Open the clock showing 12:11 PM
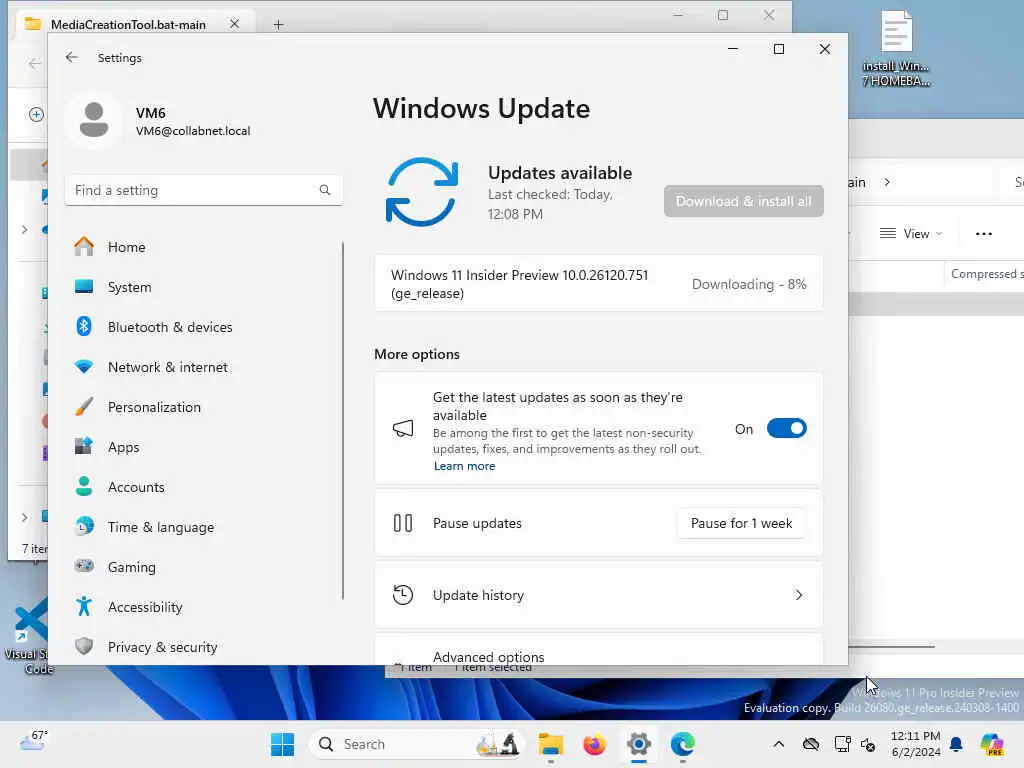Viewport: 1024px width, 768px height. [916, 744]
